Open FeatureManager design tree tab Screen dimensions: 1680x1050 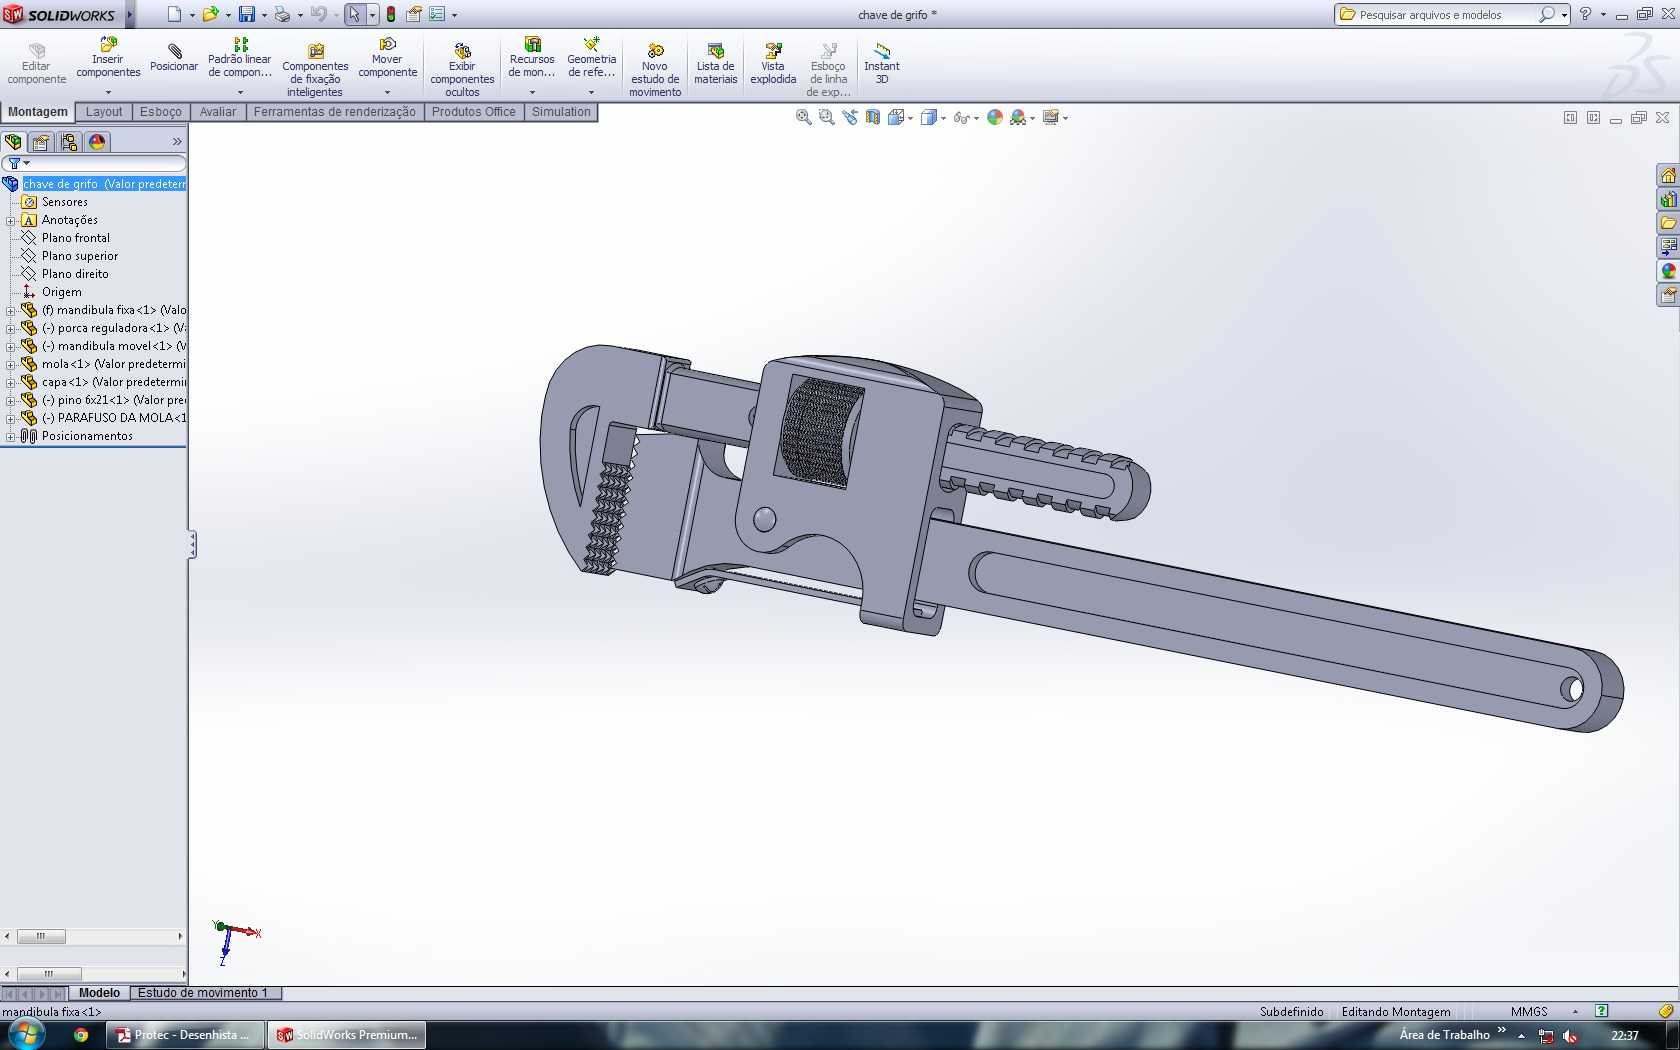pos(14,142)
